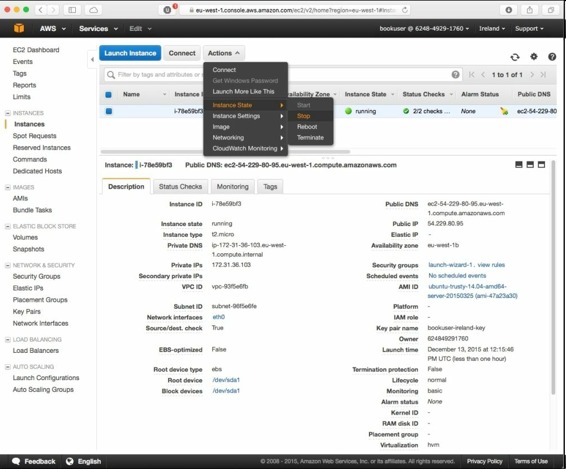566x469 pixels.
Task: Open Privacy Policy footer link
Action: [484, 461]
